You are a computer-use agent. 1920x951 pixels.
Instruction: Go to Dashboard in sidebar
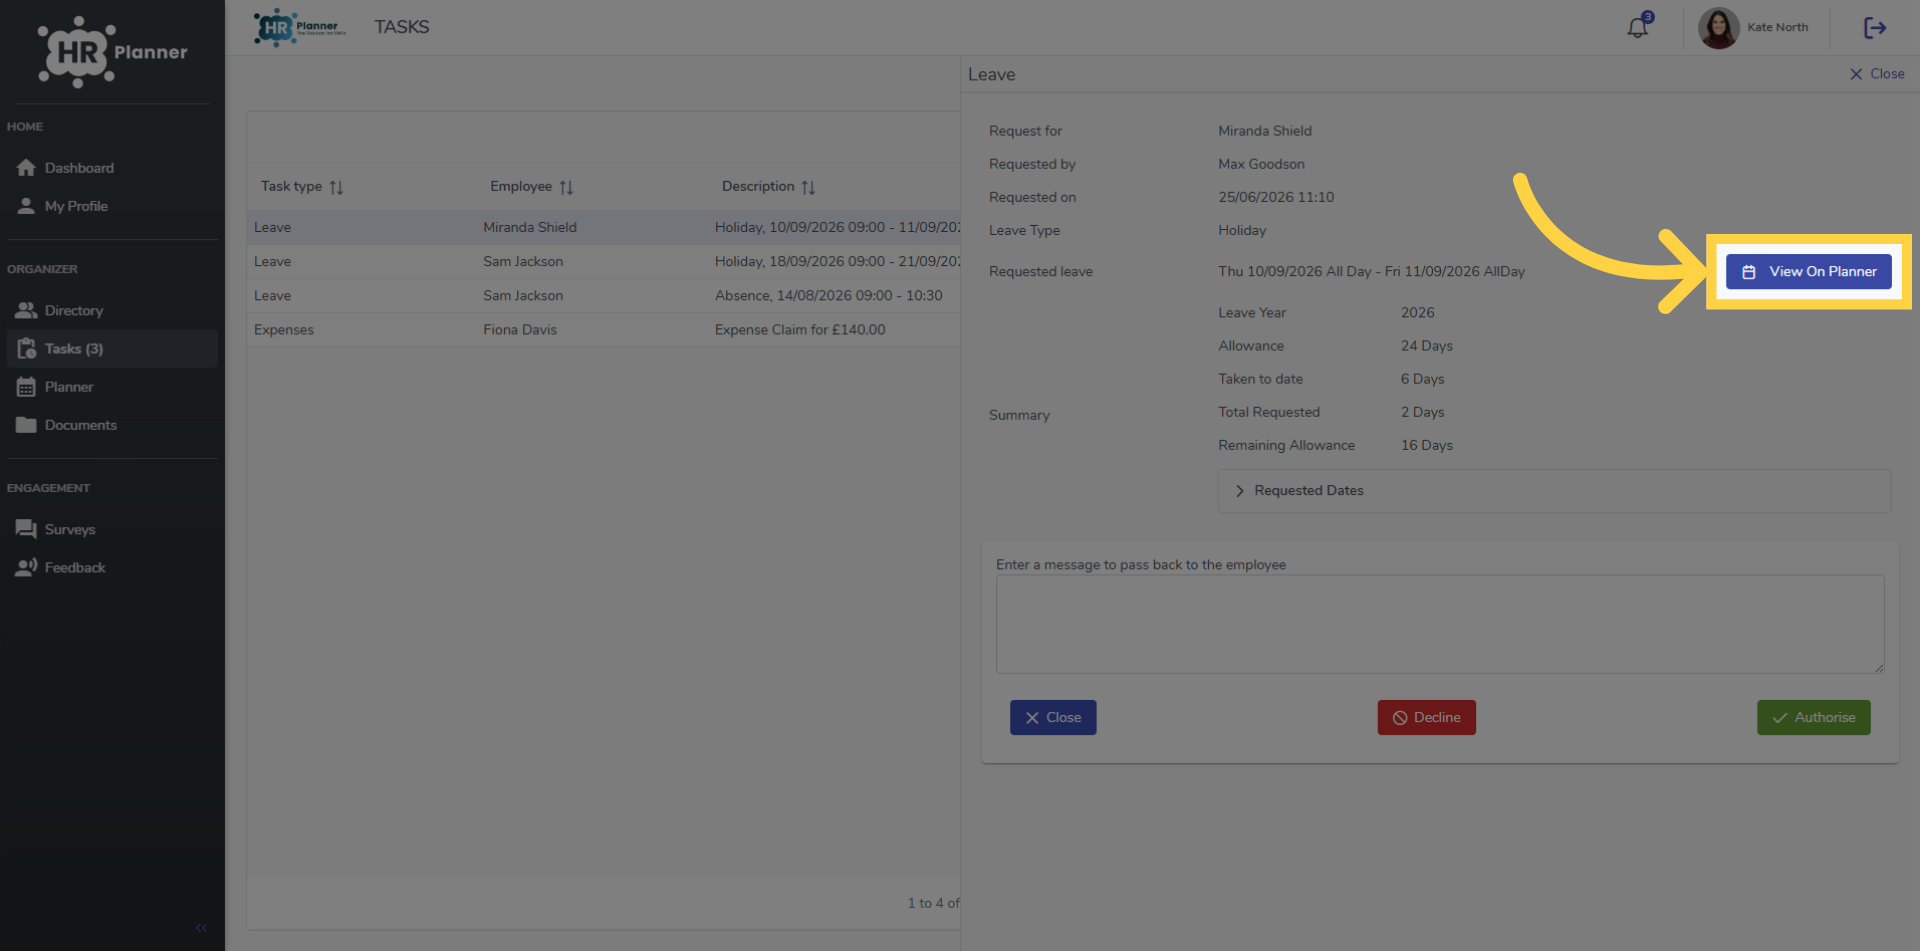click(x=112, y=168)
